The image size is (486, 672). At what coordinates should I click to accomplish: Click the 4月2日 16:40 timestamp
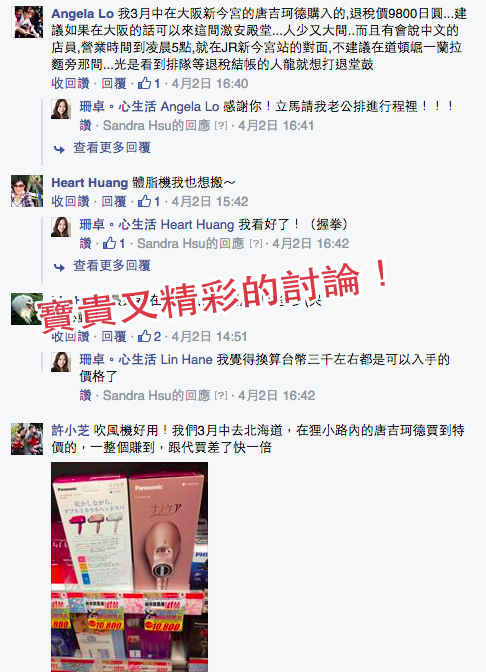[x=210, y=83]
